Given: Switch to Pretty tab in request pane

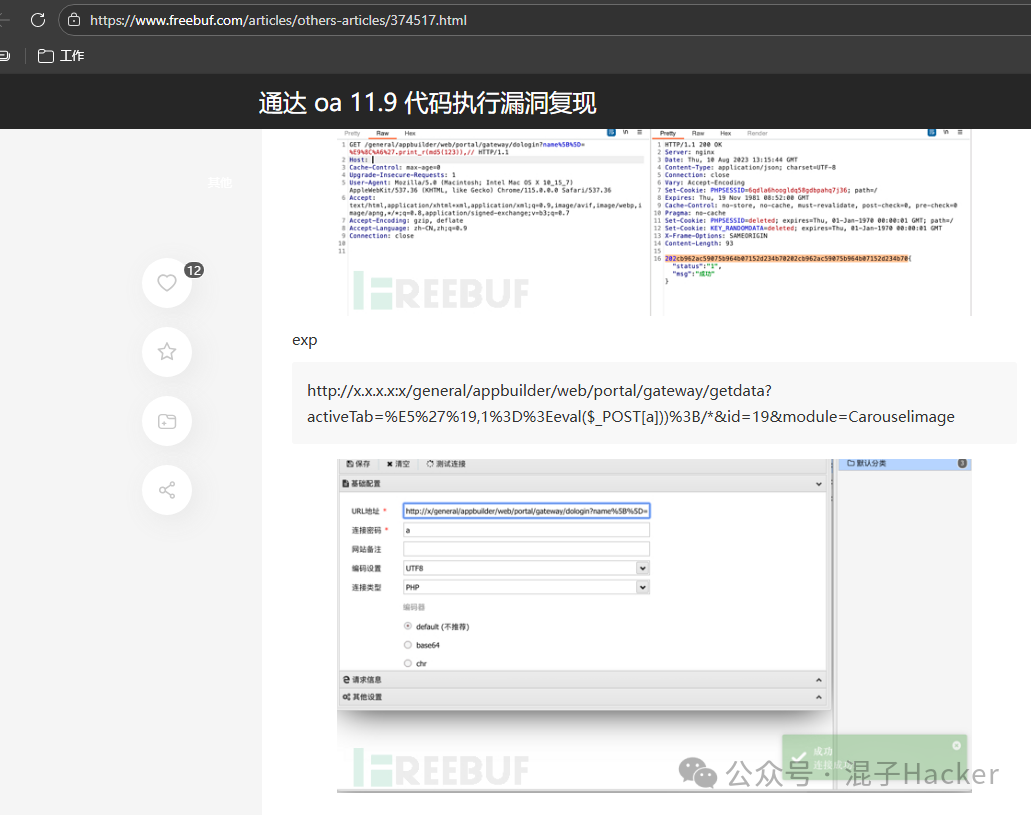Looking at the screenshot, I should [x=352, y=134].
